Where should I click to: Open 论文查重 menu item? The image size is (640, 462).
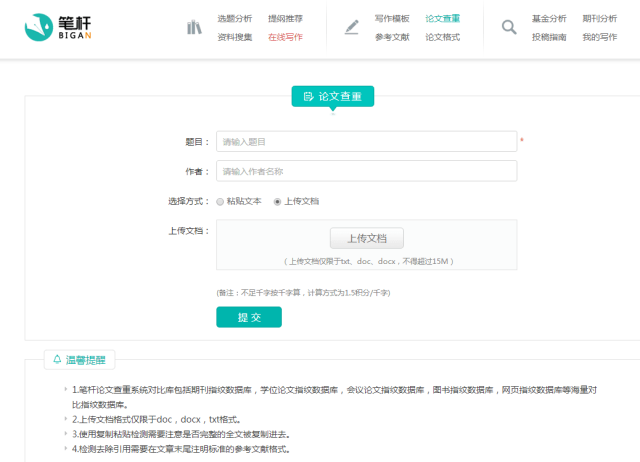[x=442, y=18]
